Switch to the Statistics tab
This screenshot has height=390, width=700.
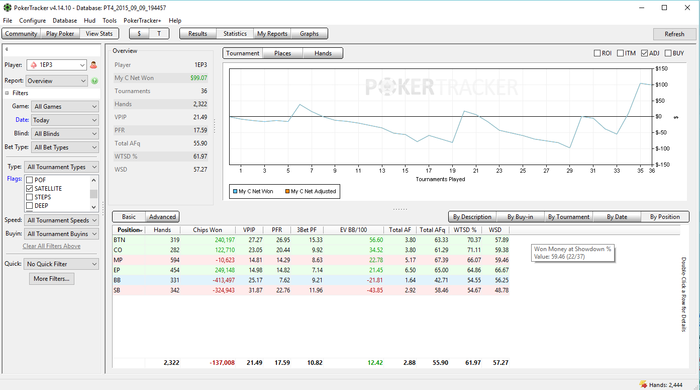click(x=235, y=33)
